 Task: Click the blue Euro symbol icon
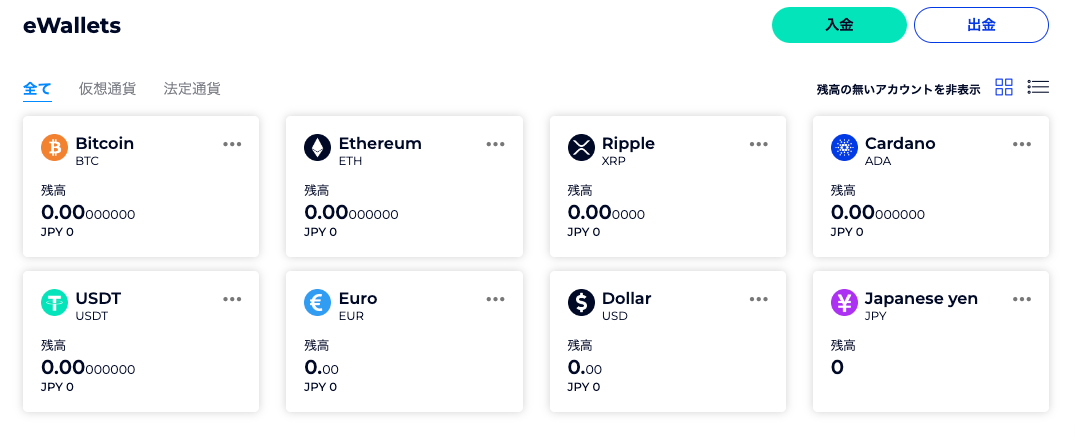click(x=317, y=303)
